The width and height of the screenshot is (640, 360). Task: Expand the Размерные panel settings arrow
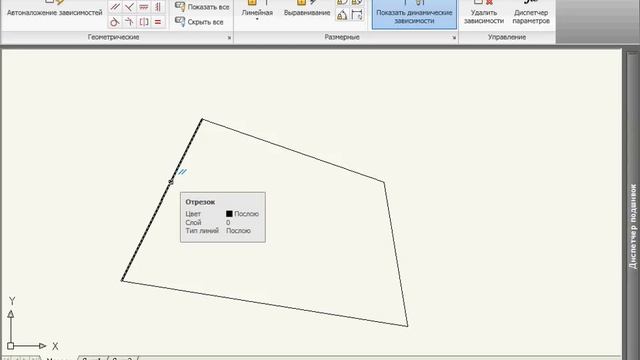(x=454, y=38)
